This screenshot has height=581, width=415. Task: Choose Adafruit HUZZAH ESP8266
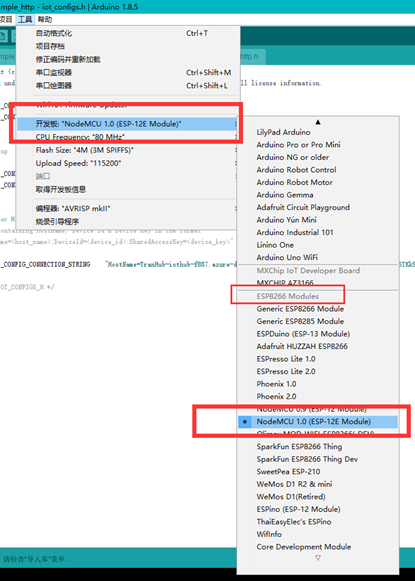point(318,346)
